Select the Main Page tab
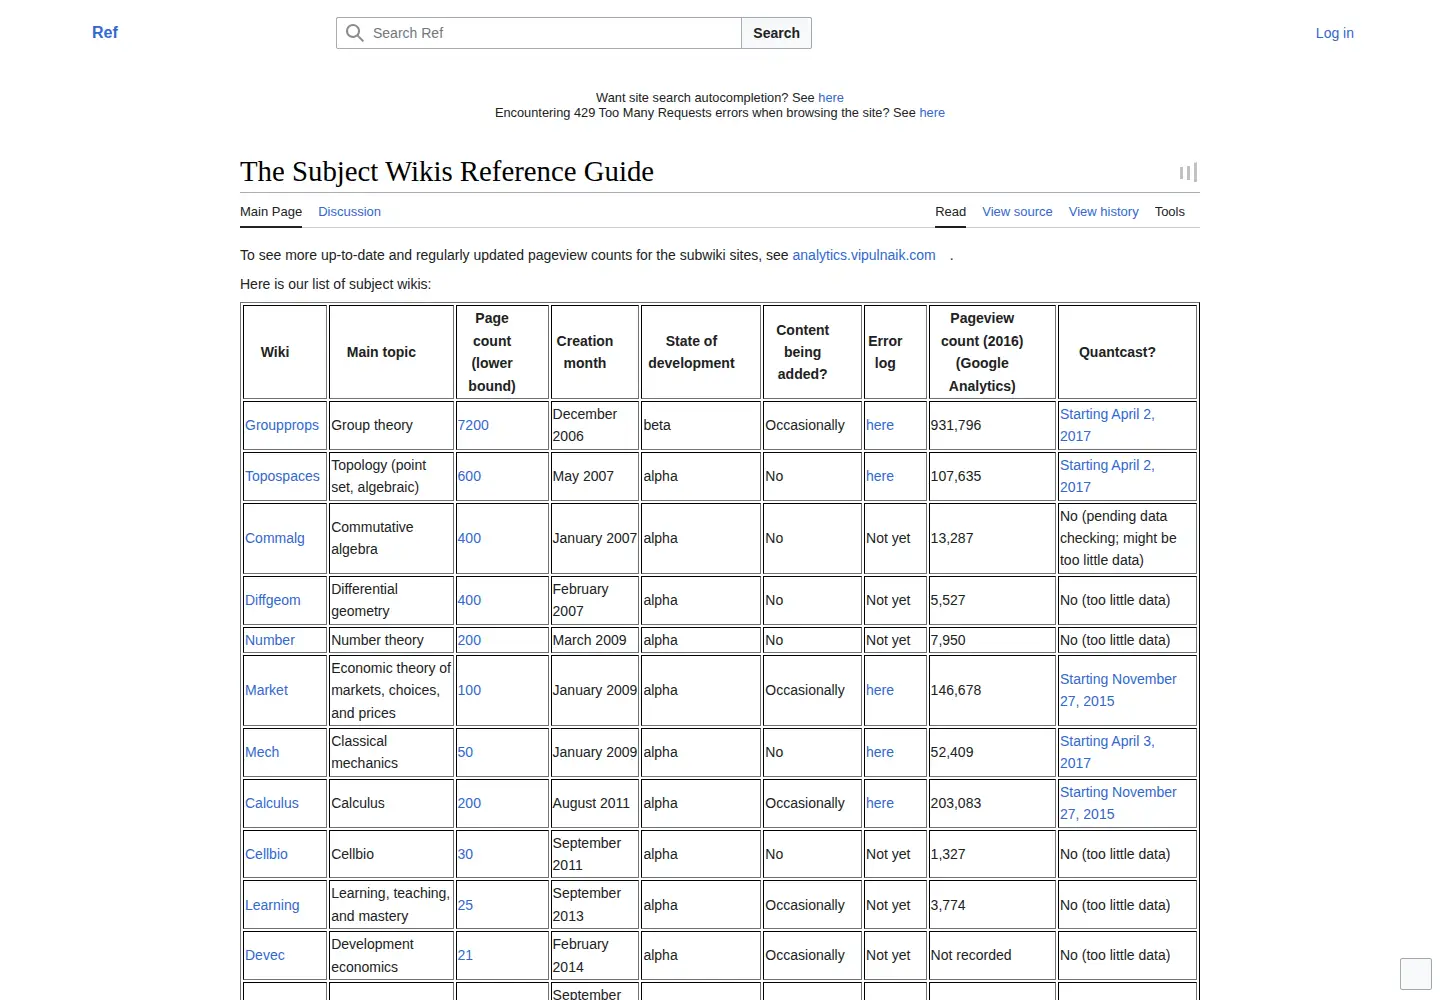The image size is (1440, 1000). (x=271, y=212)
